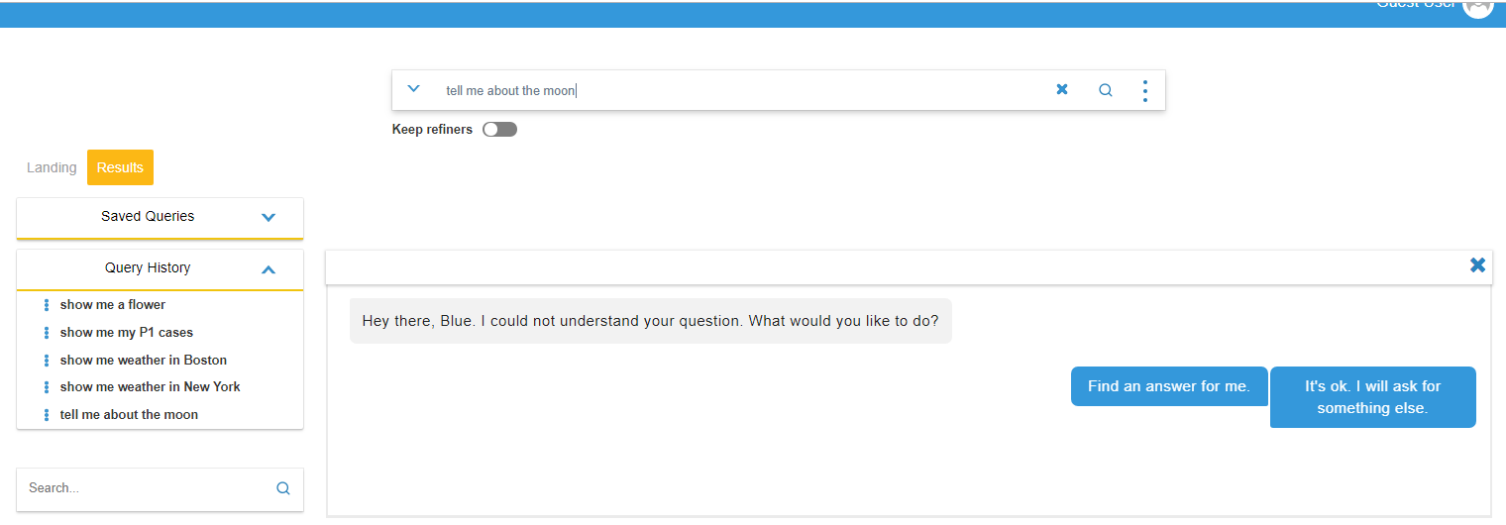Click the Guest User avatar icon
Image resolution: width=1506 pixels, height=525 pixels.
1477,6
